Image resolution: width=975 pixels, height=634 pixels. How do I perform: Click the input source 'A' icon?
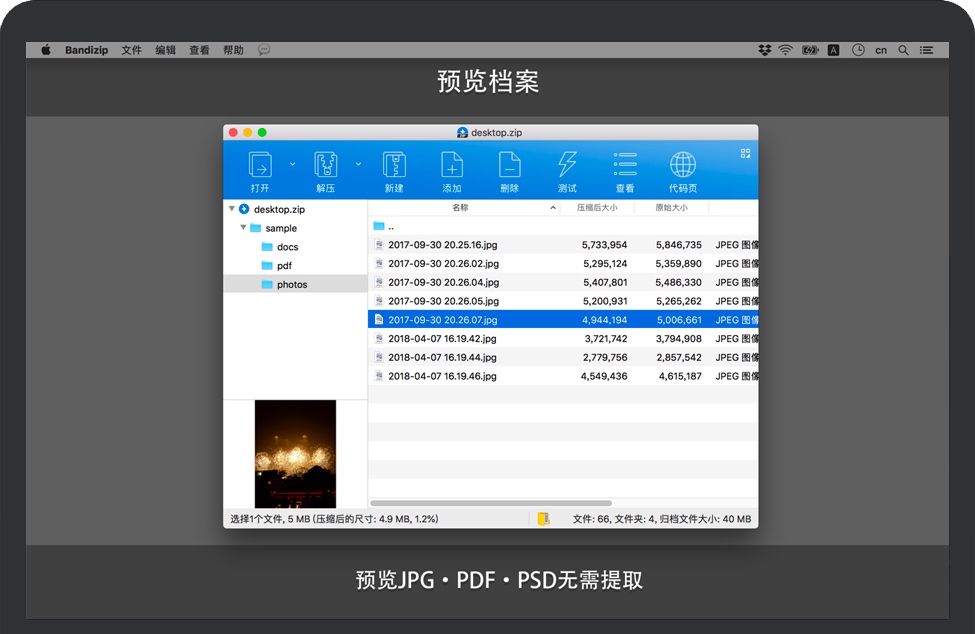pos(834,50)
